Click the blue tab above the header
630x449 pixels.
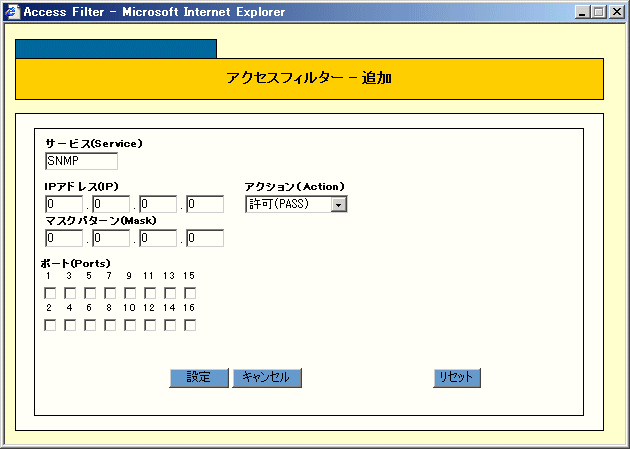(116, 49)
